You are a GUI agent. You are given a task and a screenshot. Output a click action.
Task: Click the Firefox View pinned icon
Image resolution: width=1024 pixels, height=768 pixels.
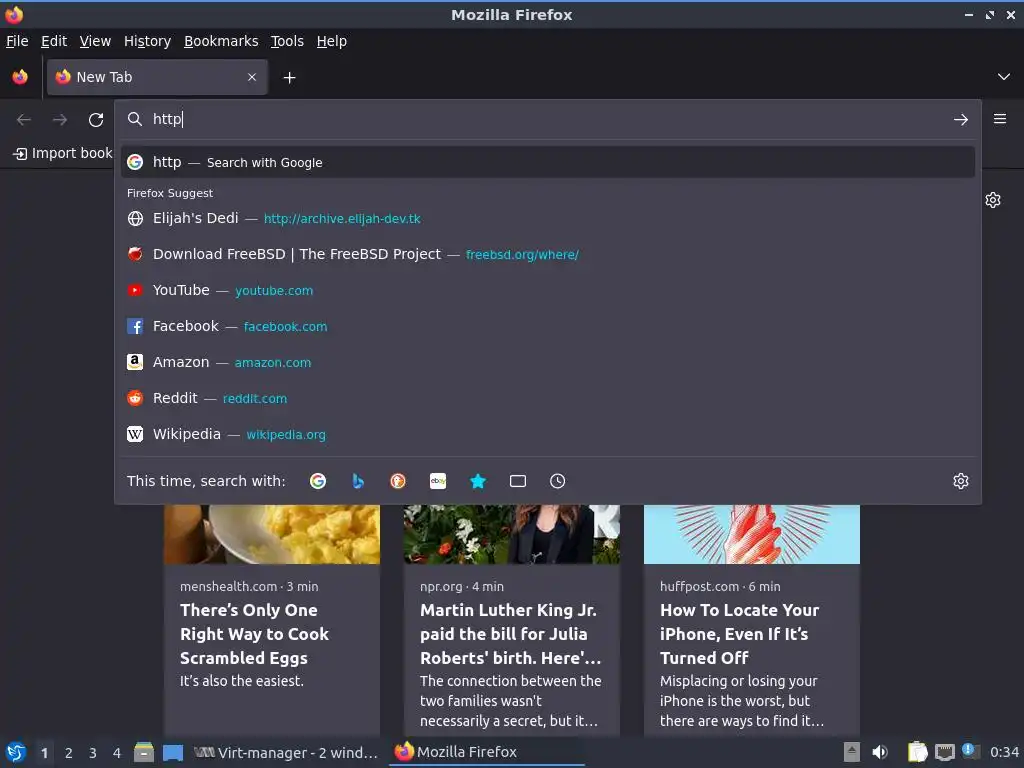pyautogui.click(x=20, y=77)
